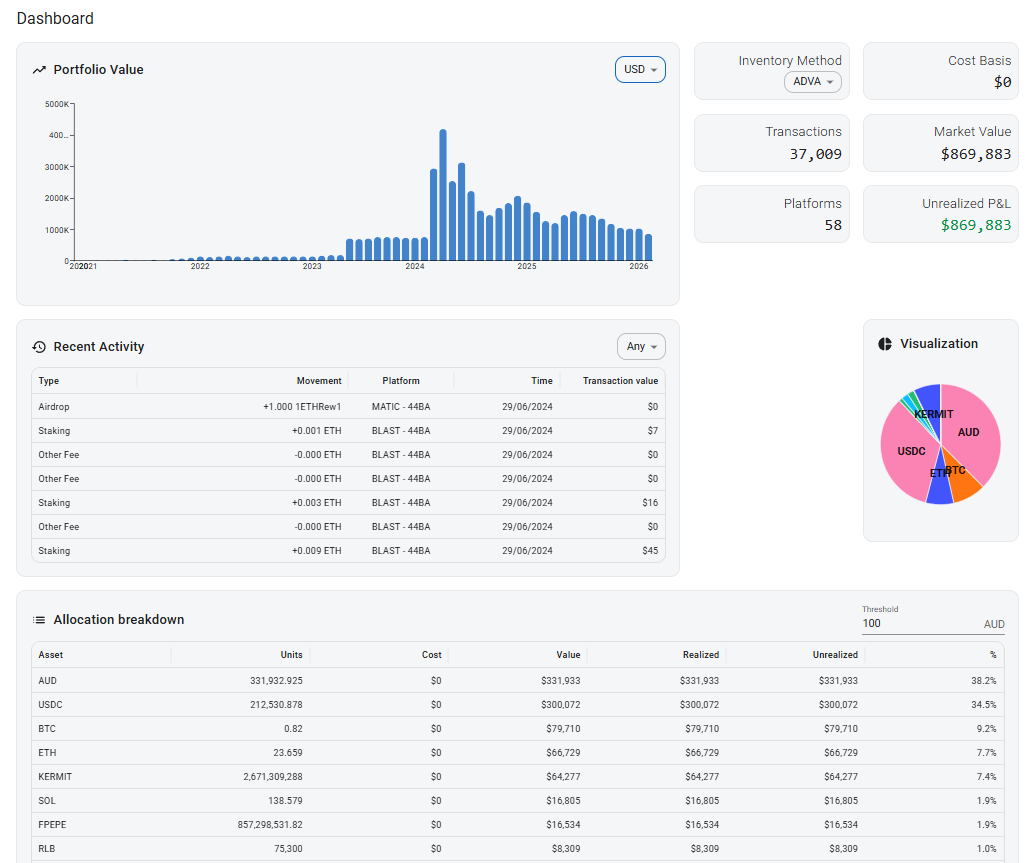Click the Portfolio Value trend-line icon

(x=40, y=70)
